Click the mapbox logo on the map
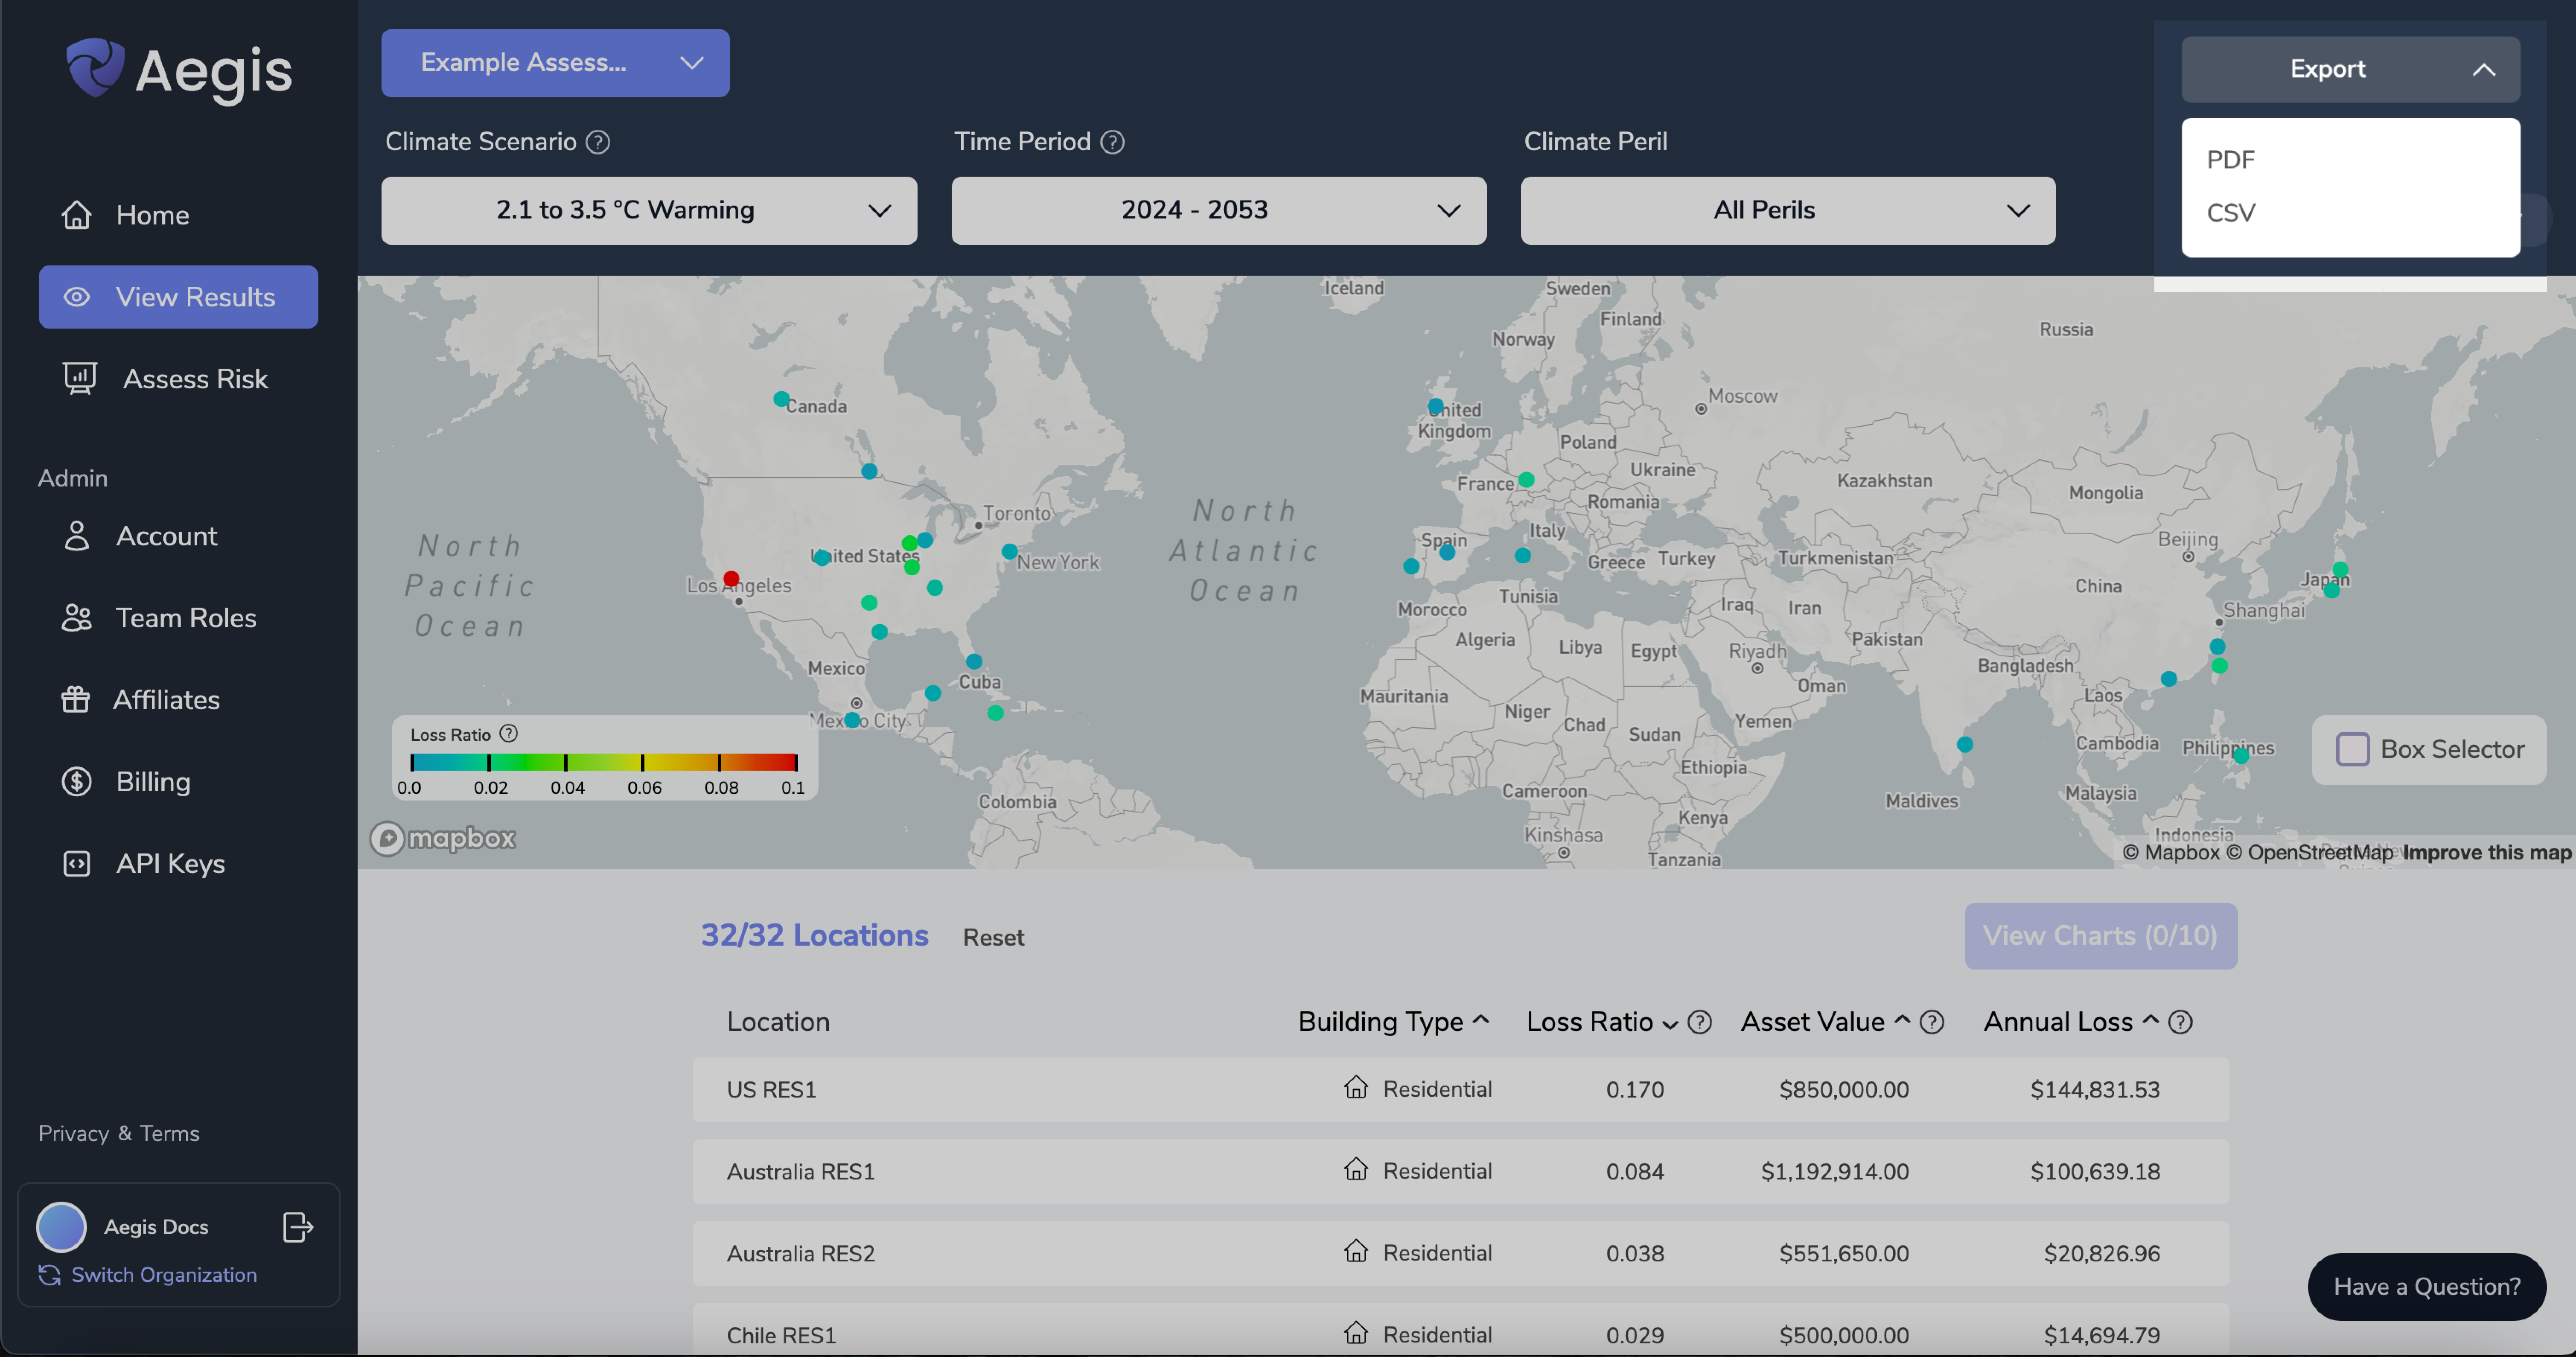 (x=443, y=838)
